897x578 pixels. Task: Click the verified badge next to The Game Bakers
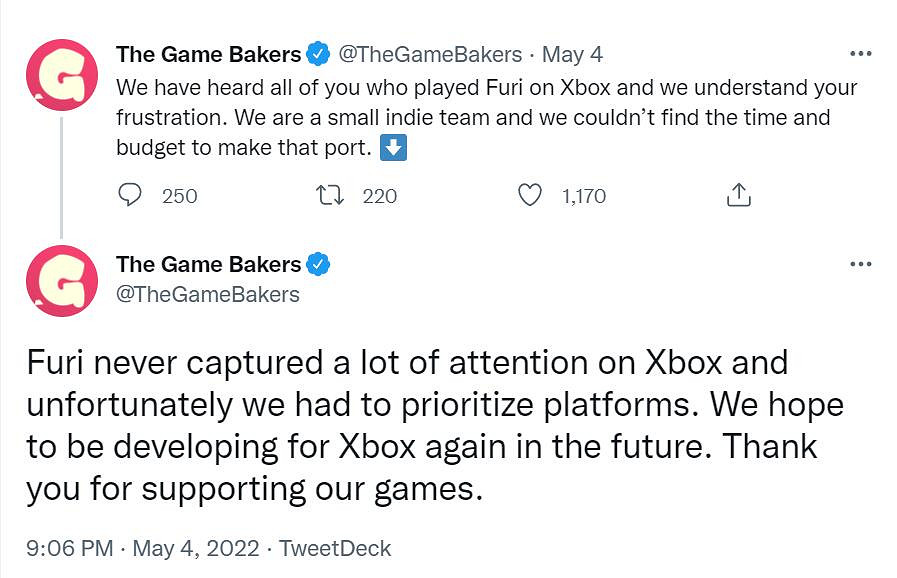click(x=317, y=55)
